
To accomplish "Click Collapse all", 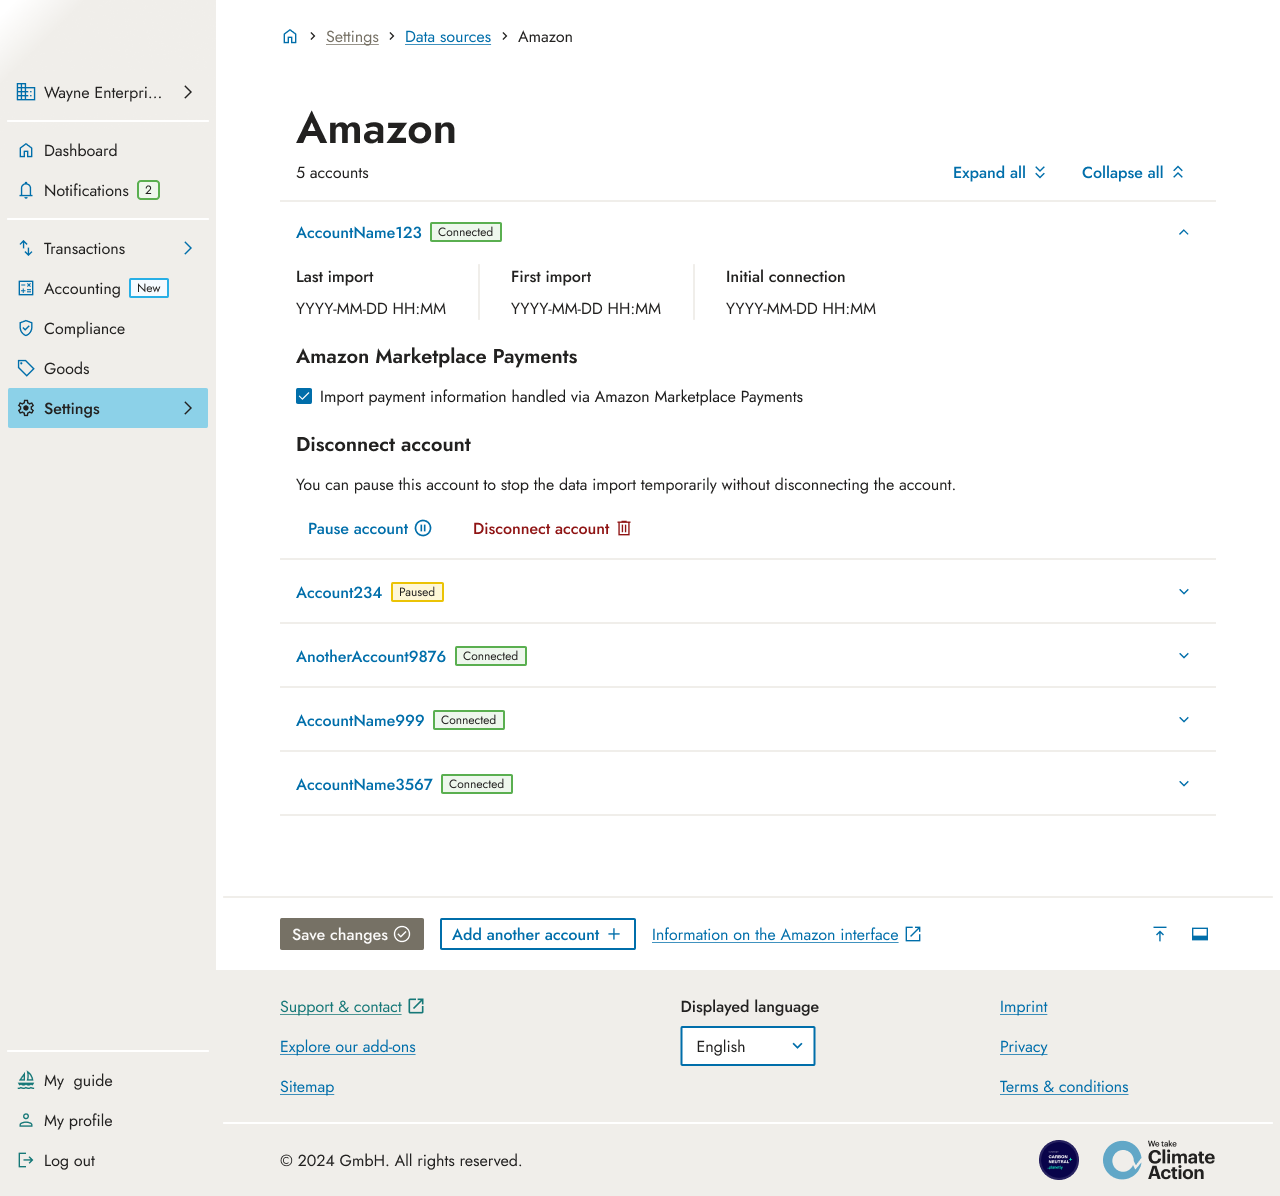I will 1133,172.
